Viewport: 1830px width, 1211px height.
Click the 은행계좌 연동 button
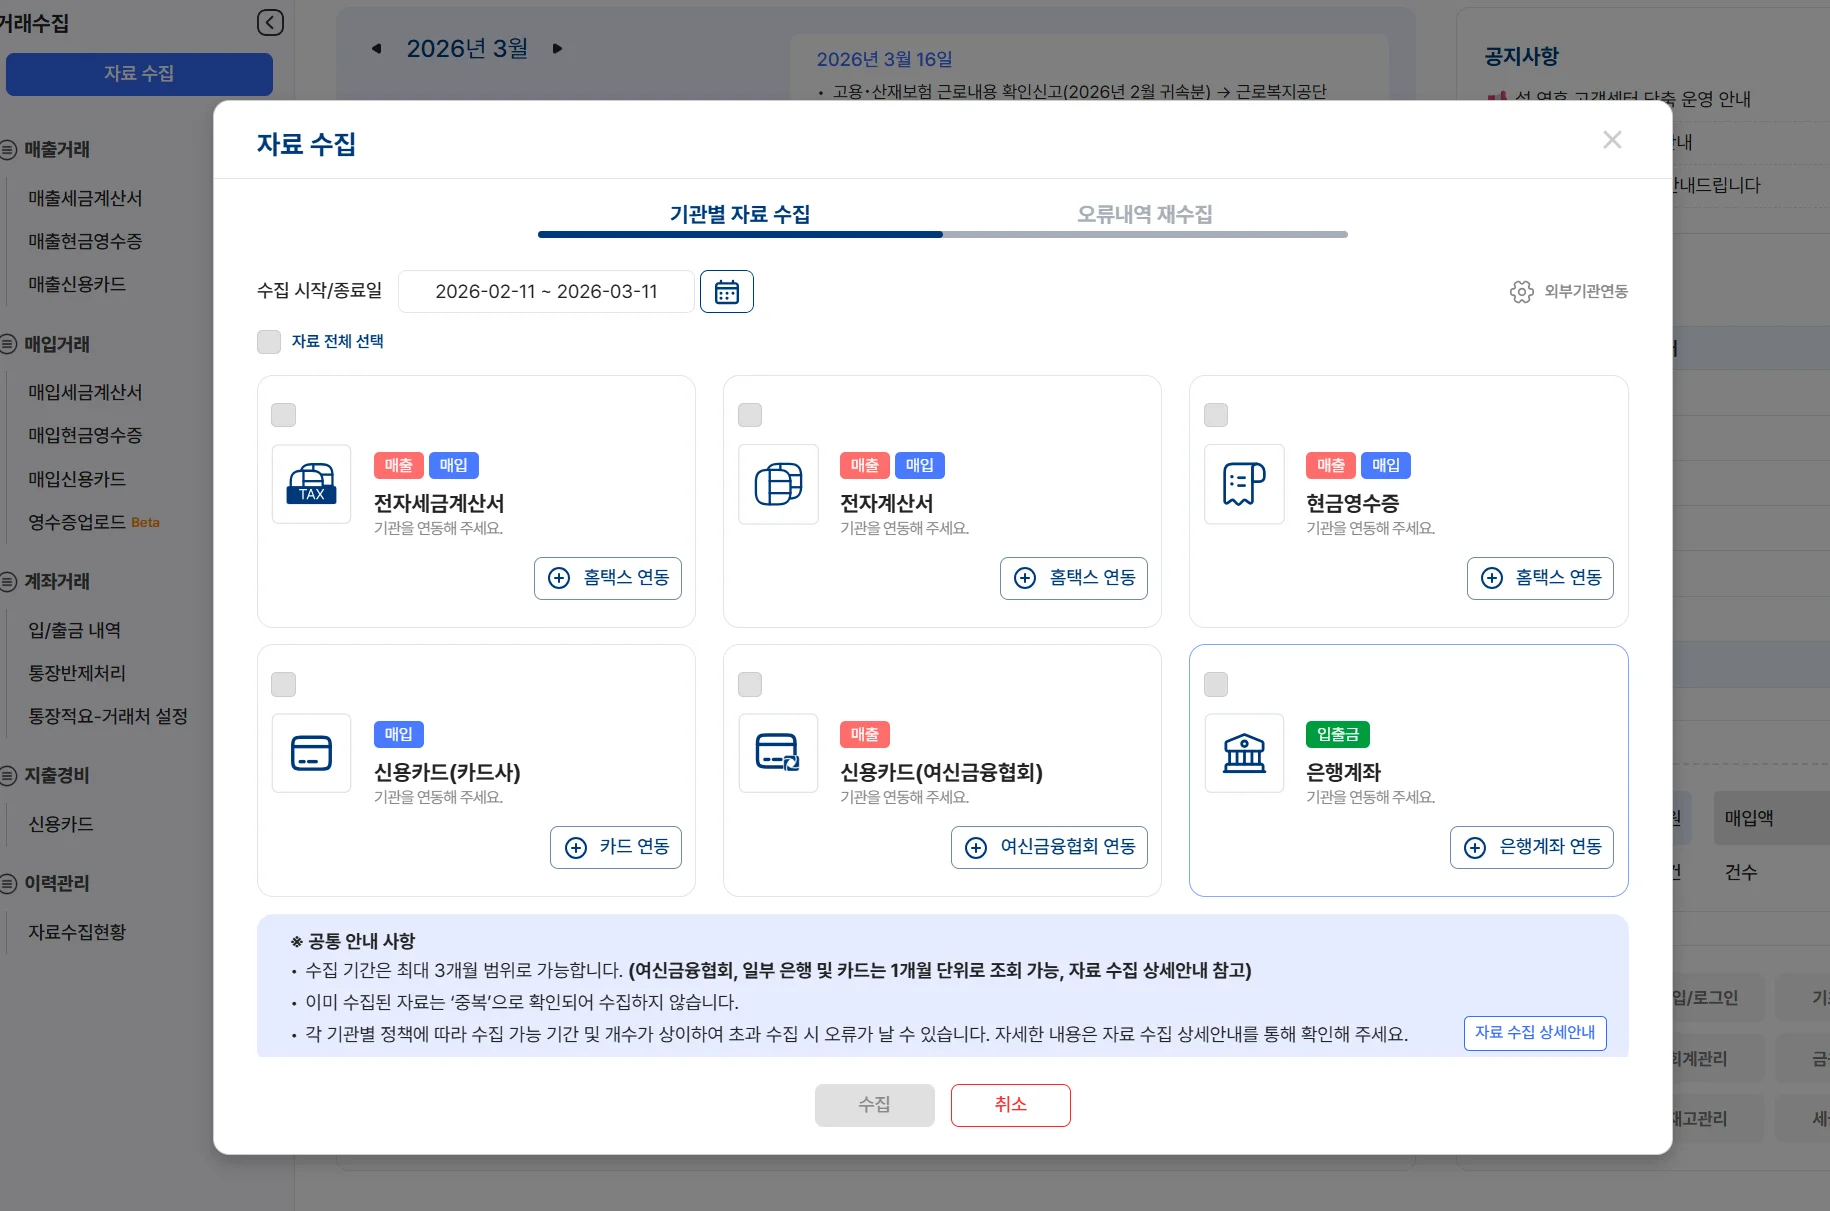pyautogui.click(x=1532, y=847)
